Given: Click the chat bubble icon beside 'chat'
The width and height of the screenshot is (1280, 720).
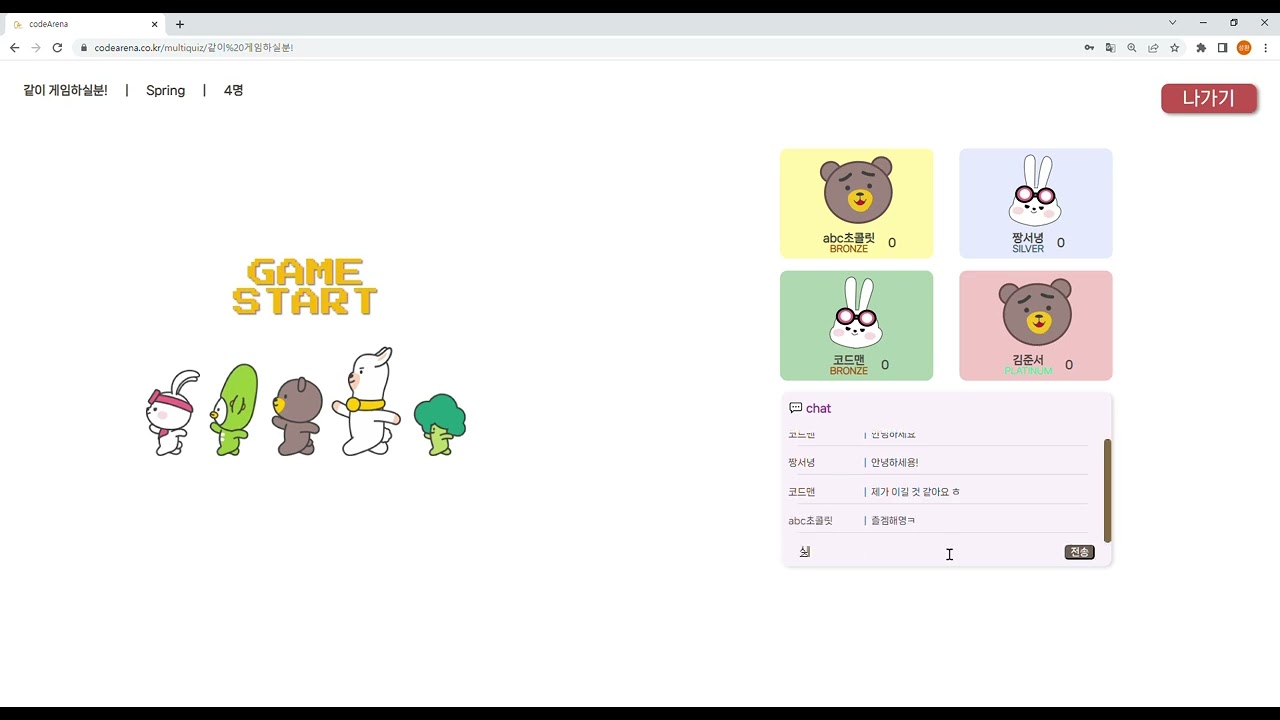Looking at the screenshot, I should (x=796, y=408).
